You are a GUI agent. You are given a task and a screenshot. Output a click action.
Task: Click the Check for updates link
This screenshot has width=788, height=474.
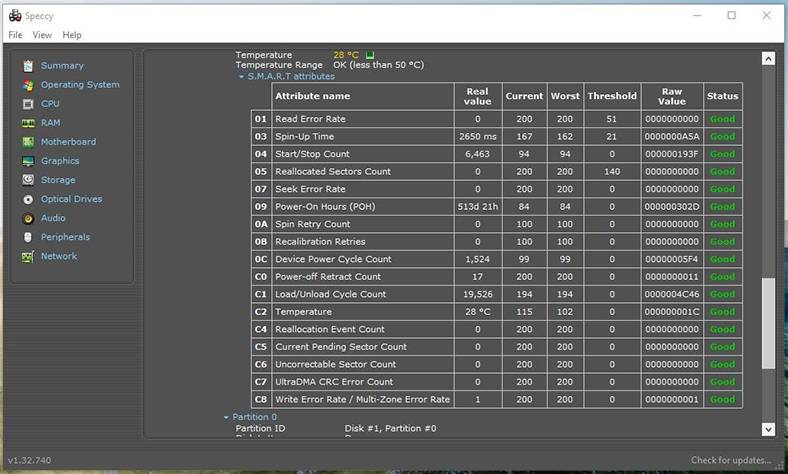click(x=731, y=460)
